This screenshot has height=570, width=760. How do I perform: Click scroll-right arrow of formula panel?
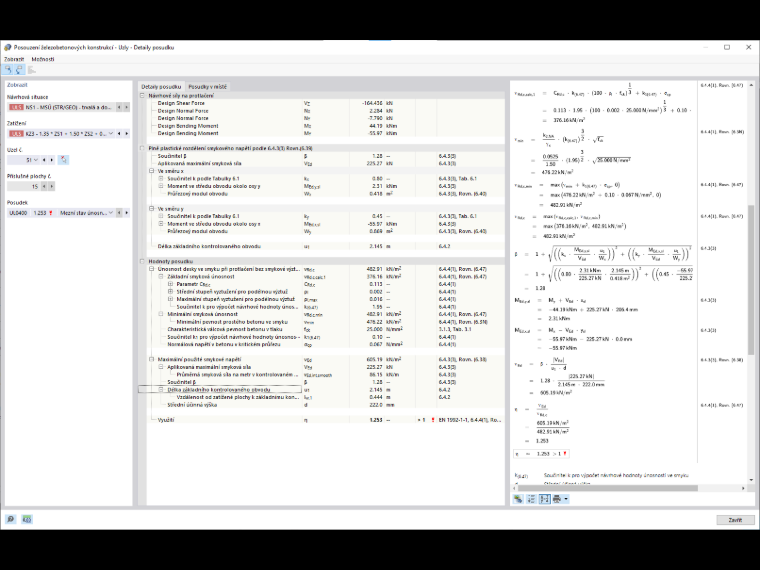click(x=744, y=488)
